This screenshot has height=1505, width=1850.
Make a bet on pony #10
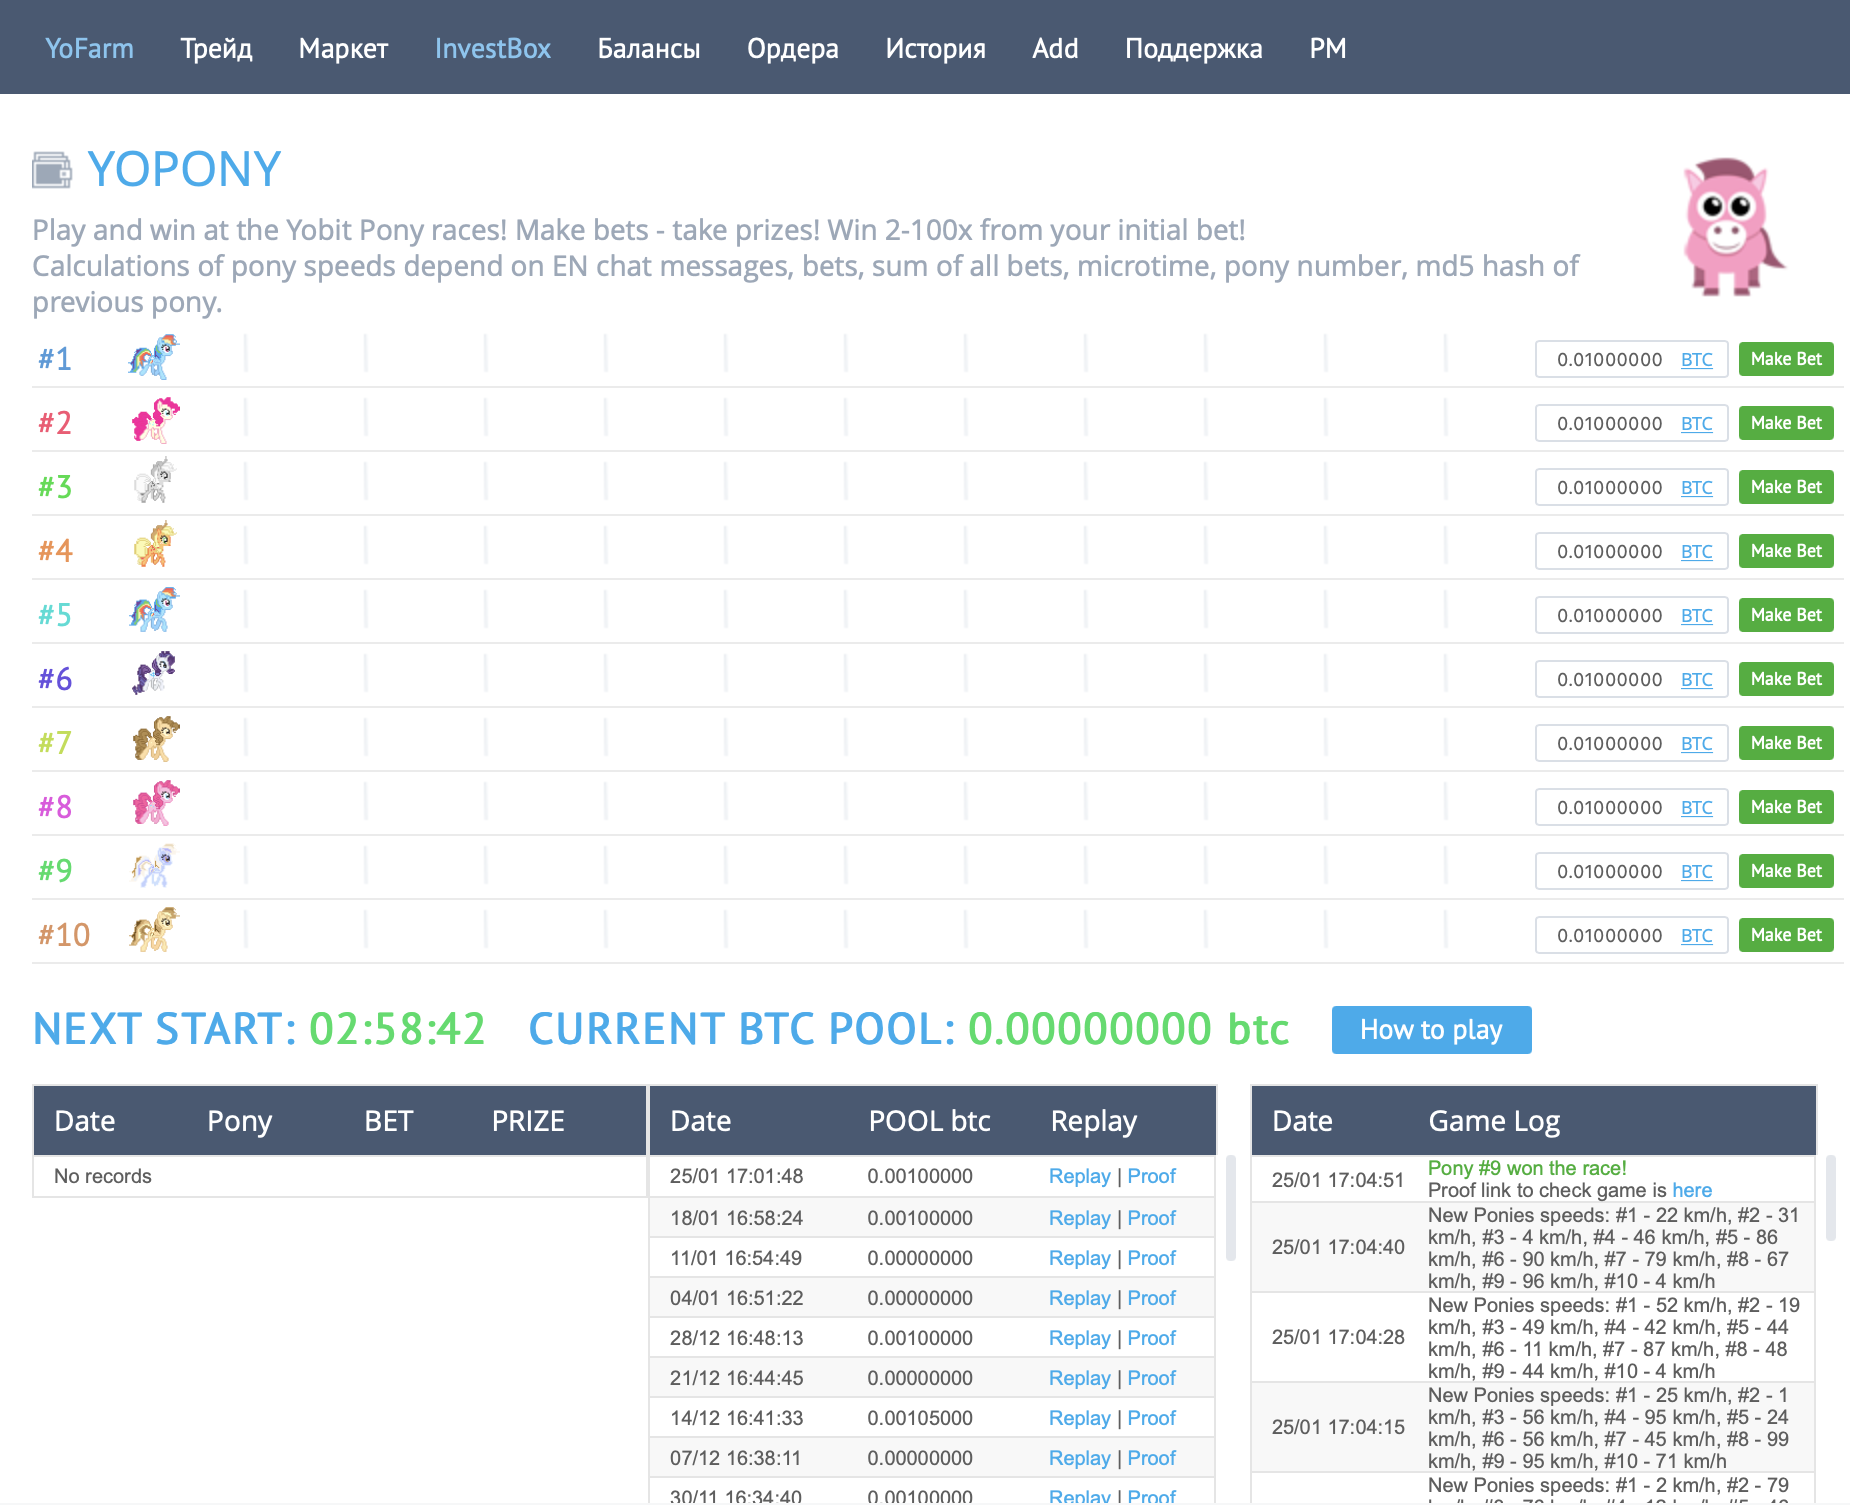(x=1786, y=935)
